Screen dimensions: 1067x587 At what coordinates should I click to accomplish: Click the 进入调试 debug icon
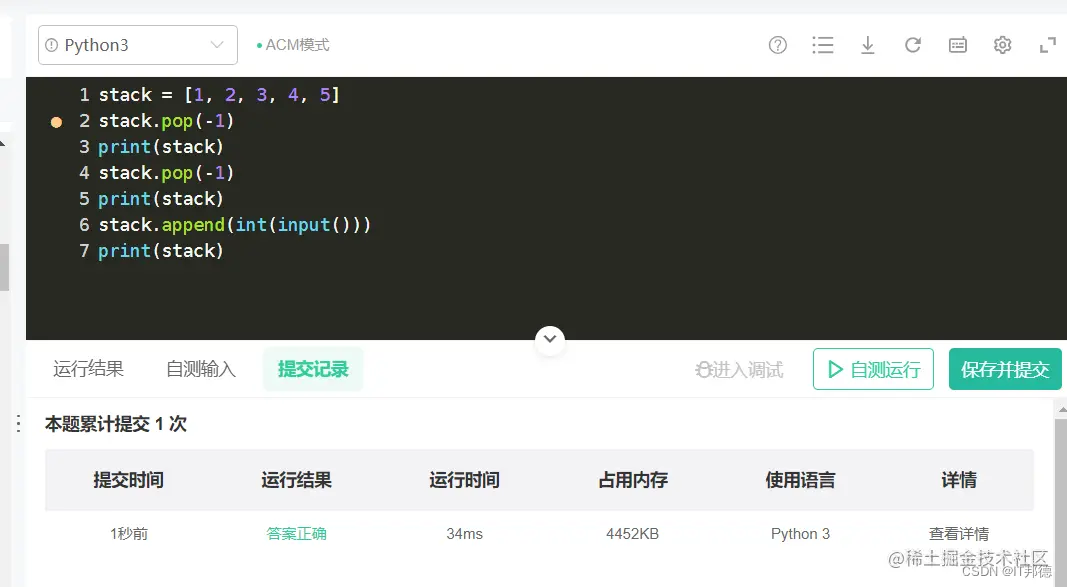coord(738,369)
